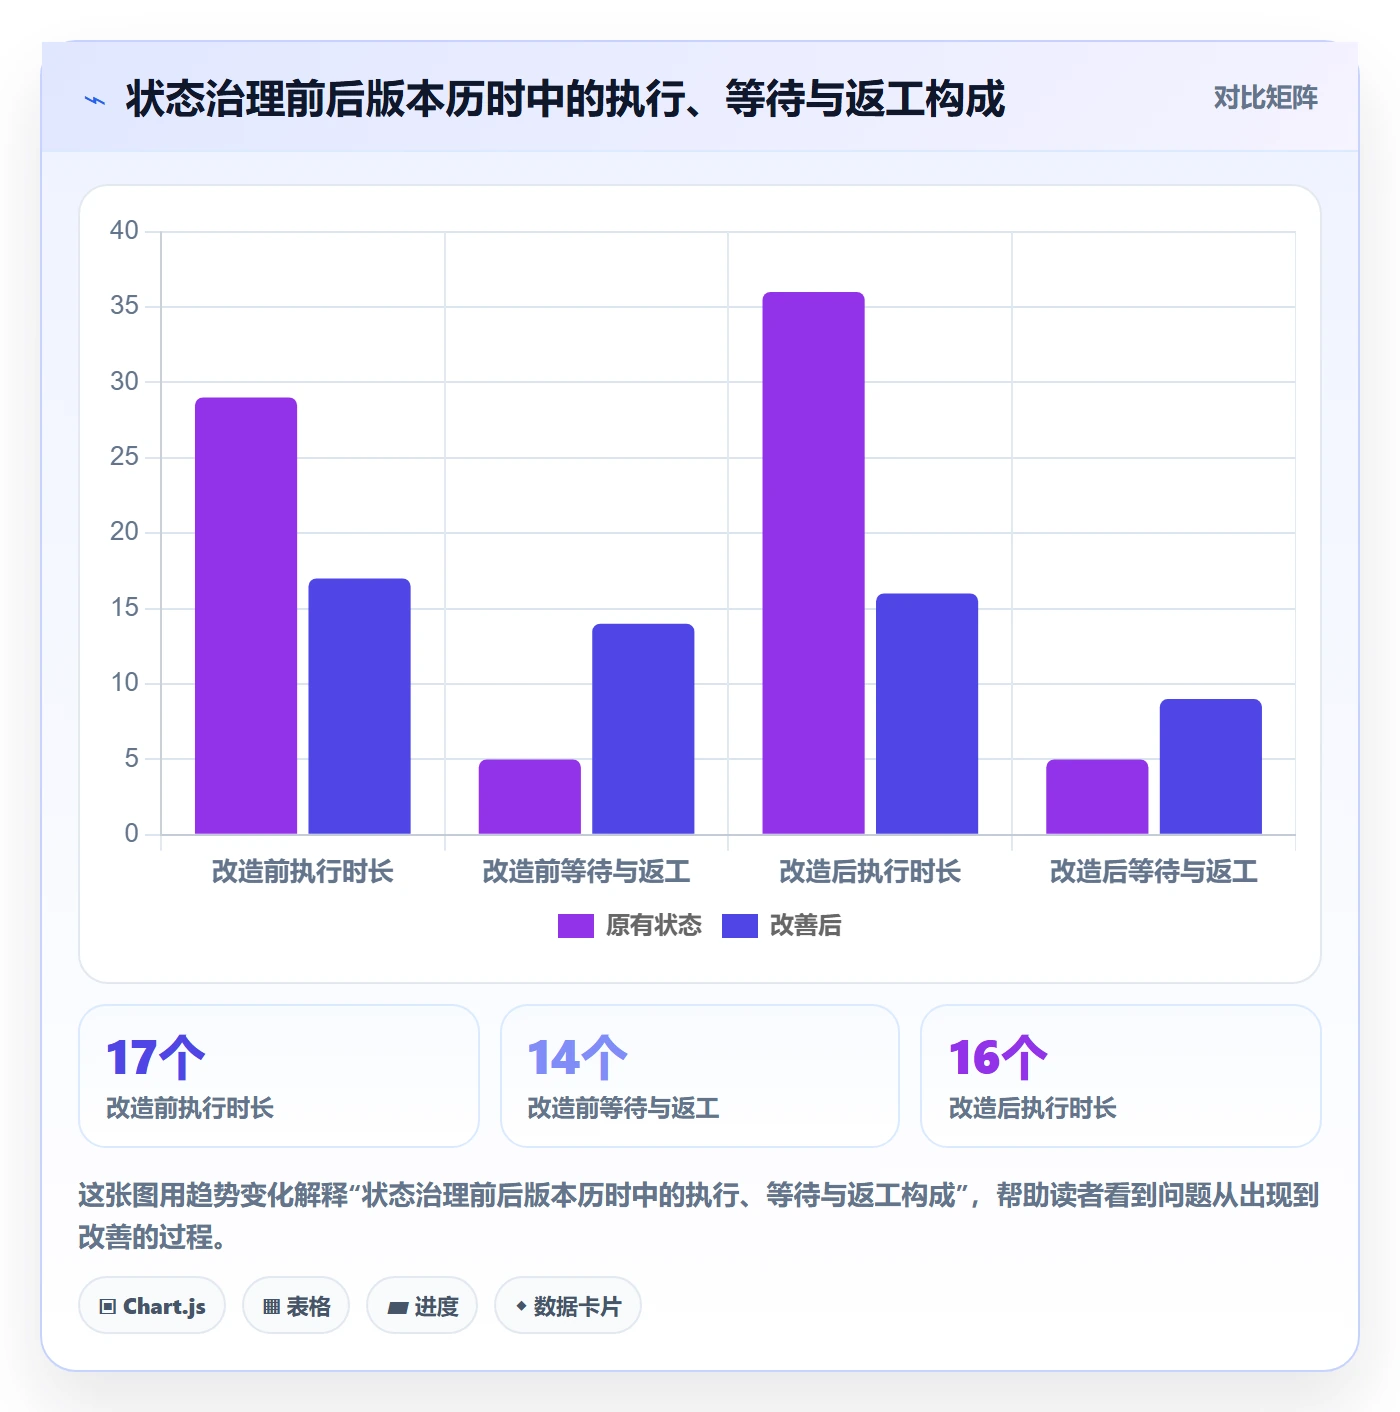The width and height of the screenshot is (1400, 1412).
Task: Click the purple bar for 改造前执行时长
Action: pyautogui.click(x=246, y=616)
